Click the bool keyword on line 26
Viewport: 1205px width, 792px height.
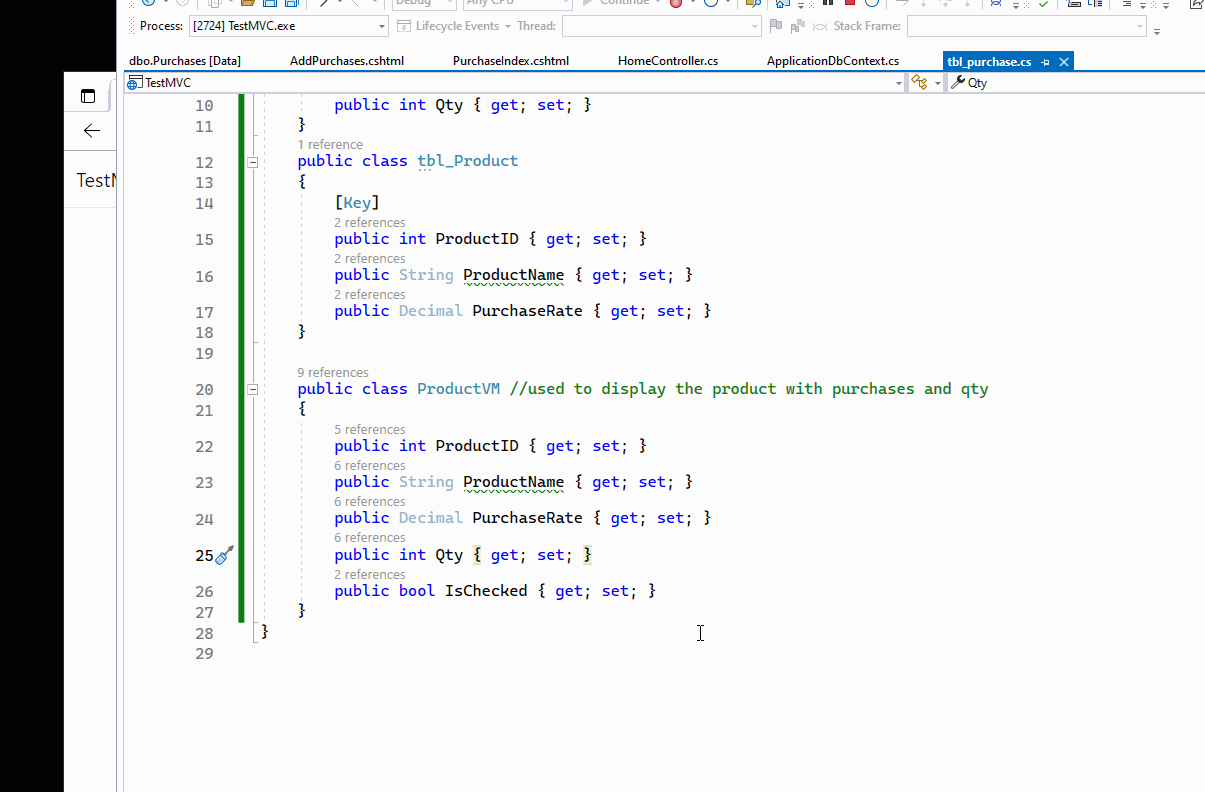[x=417, y=591]
